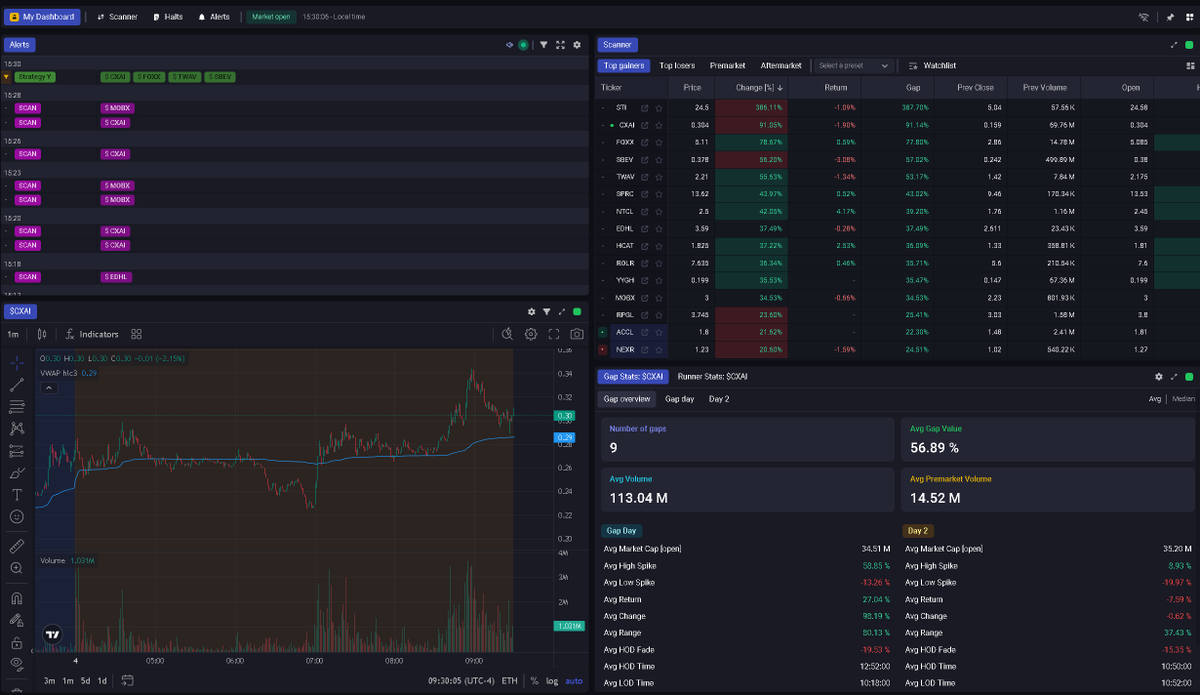Open the Select a preset dropdown
The width and height of the screenshot is (1200, 695).
tap(853, 66)
